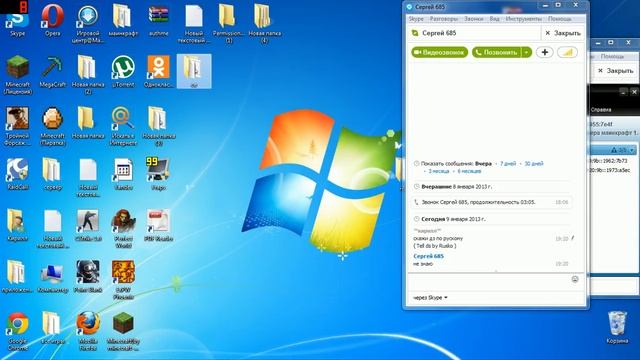Open Помощь menu in the Сергей 685 window
This screenshot has width=640, height=360.
(x=560, y=19)
